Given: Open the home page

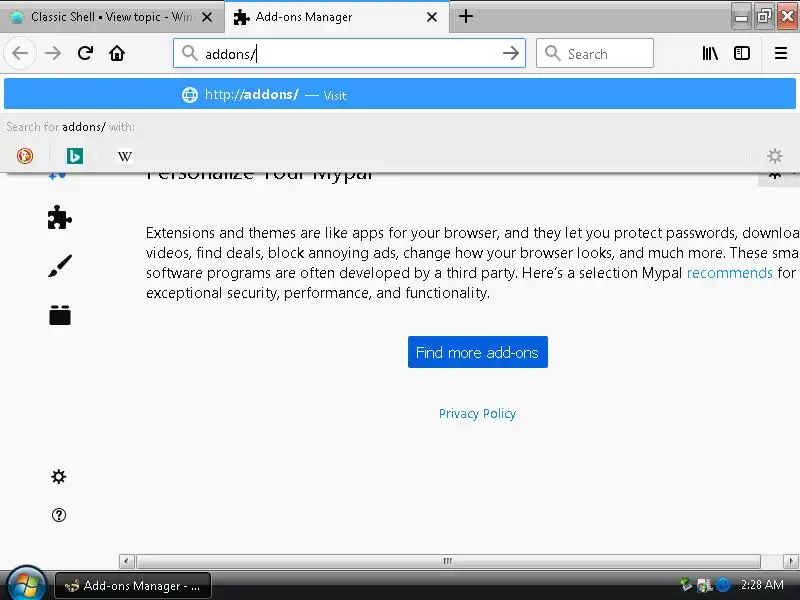Looking at the screenshot, I should 117,53.
